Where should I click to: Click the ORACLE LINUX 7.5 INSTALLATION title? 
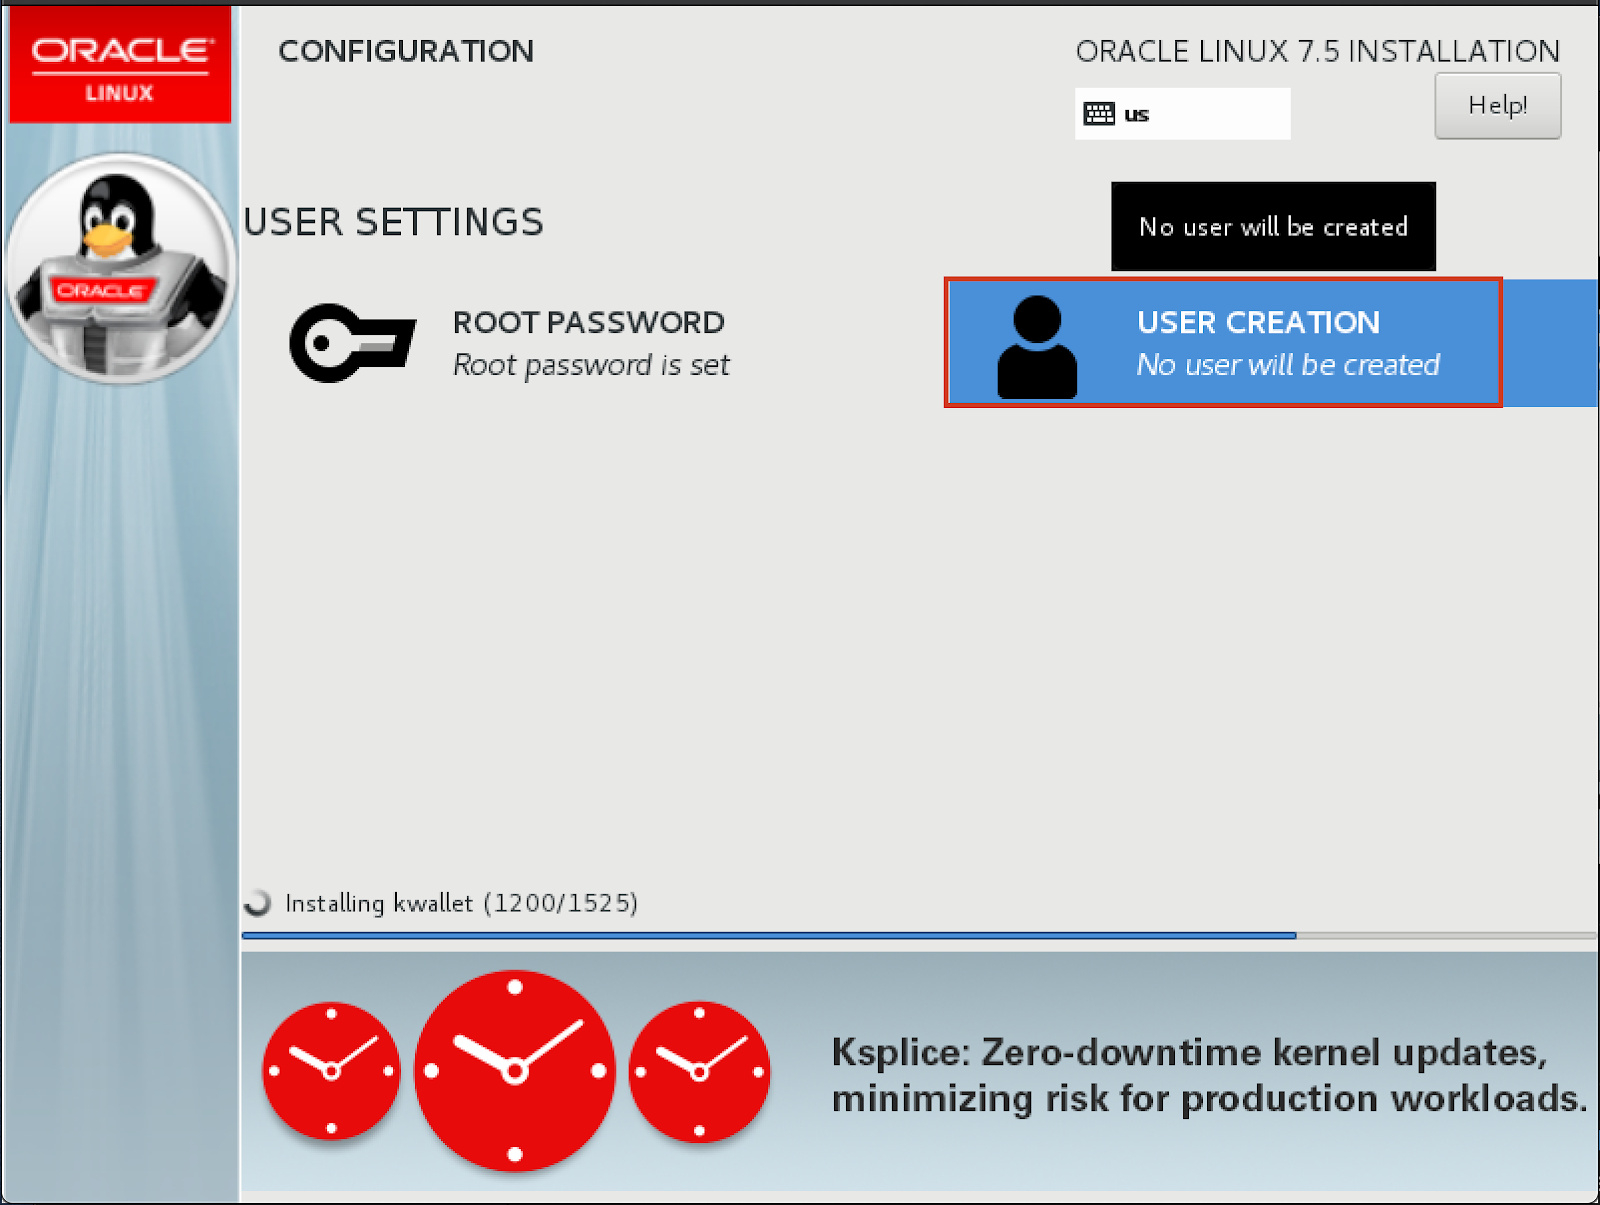click(1317, 51)
